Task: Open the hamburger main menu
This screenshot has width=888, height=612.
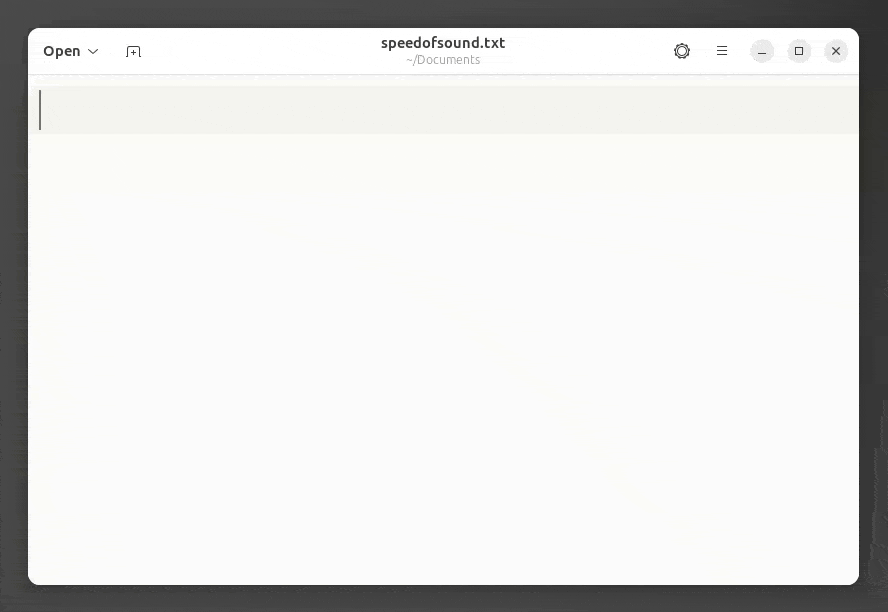Action: point(722,51)
